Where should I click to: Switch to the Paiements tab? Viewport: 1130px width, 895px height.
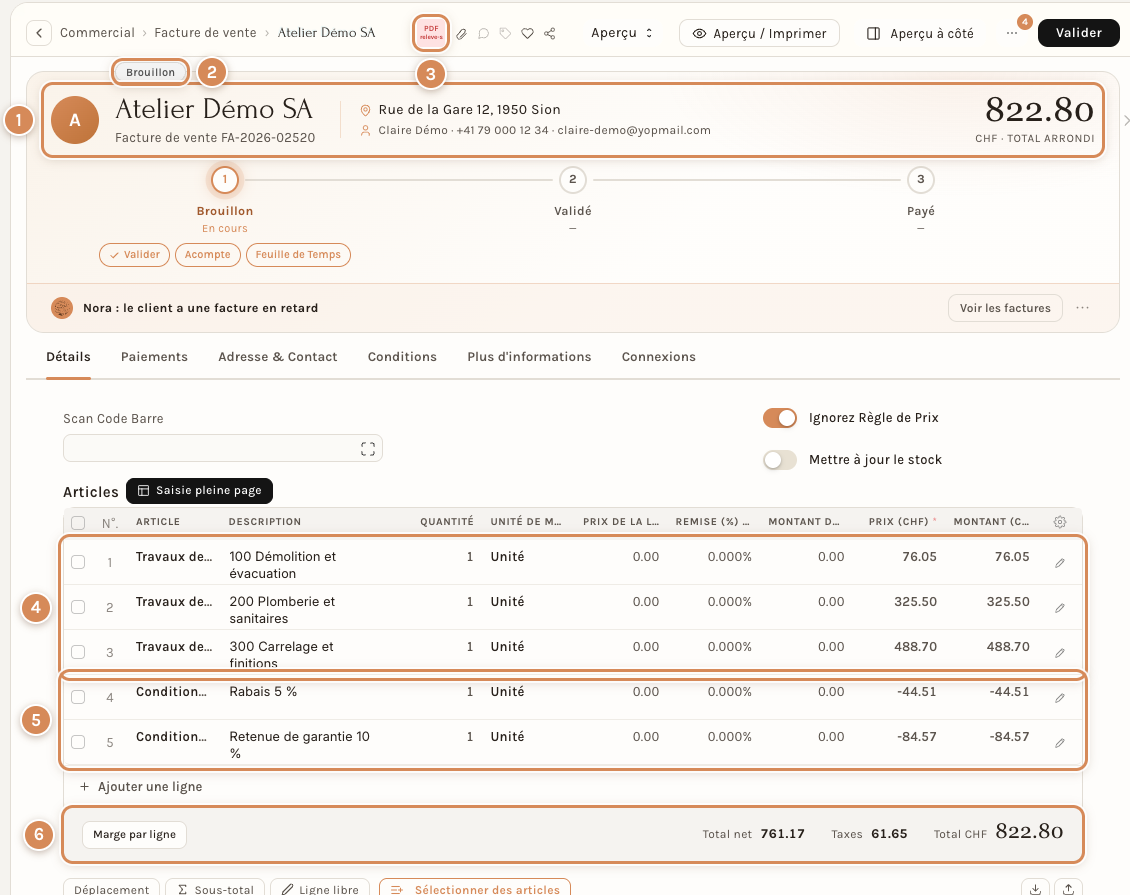click(x=154, y=357)
